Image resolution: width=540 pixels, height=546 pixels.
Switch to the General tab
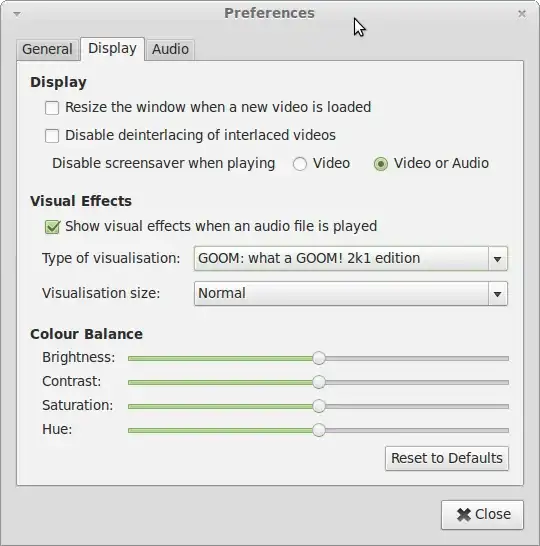pos(47,49)
